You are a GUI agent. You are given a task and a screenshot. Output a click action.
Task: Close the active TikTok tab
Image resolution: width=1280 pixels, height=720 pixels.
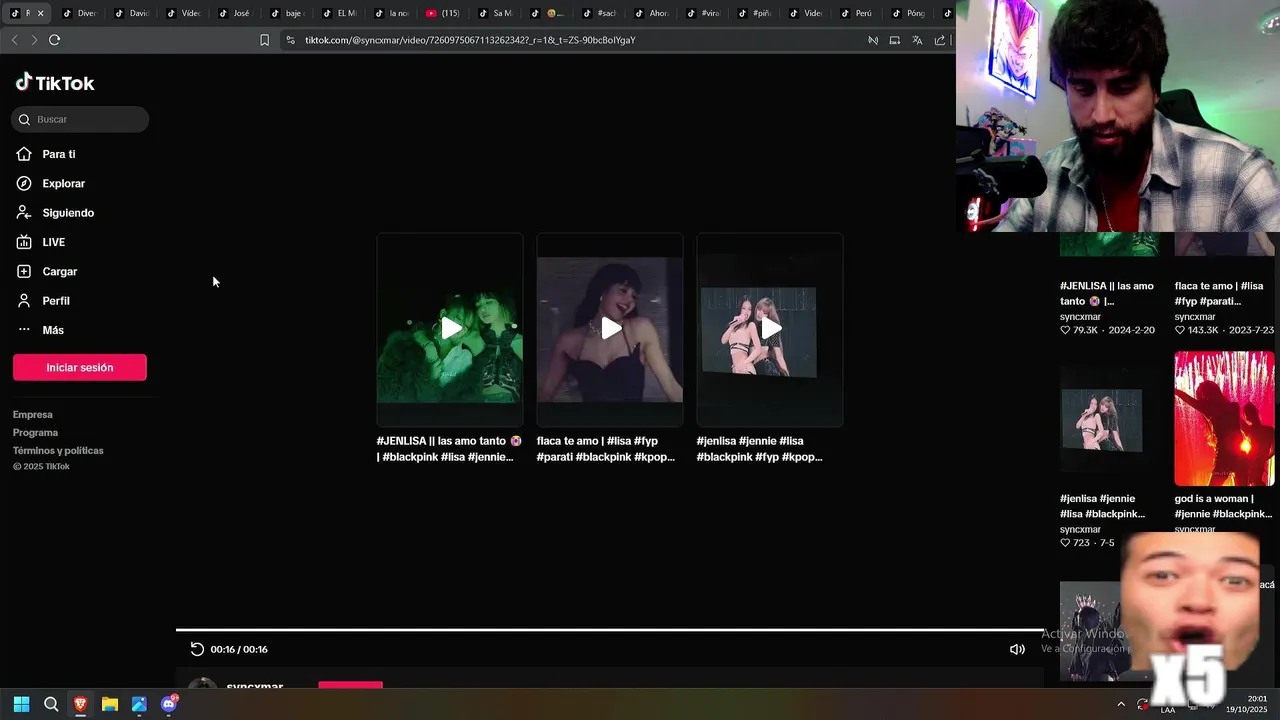40,13
